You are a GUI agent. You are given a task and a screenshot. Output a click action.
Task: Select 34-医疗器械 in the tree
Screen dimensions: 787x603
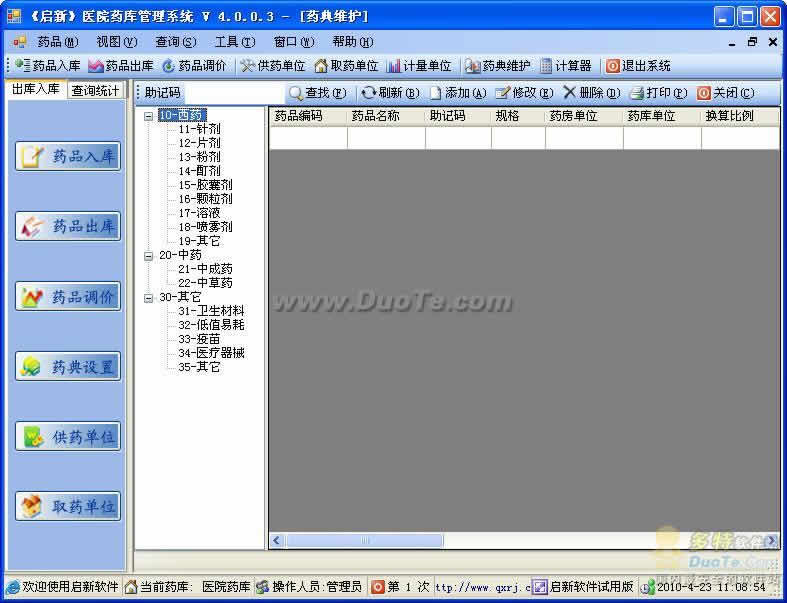click(x=211, y=353)
